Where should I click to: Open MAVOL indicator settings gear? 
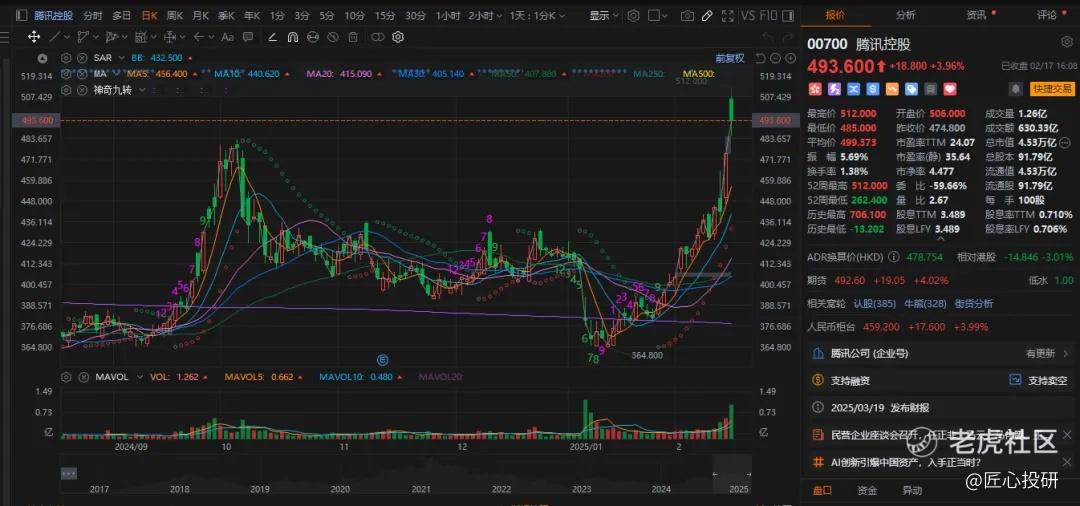pyautogui.click(x=66, y=377)
